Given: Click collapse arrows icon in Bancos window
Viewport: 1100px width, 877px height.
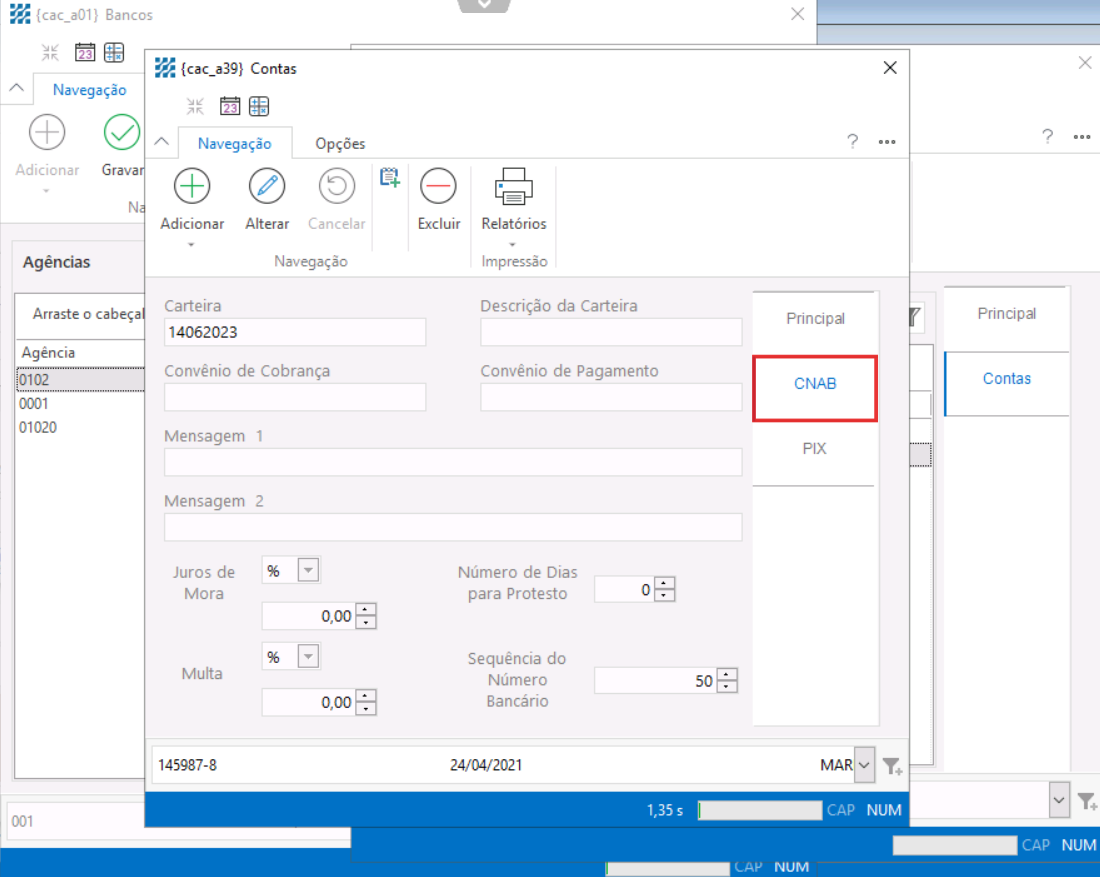Looking at the screenshot, I should (50, 52).
